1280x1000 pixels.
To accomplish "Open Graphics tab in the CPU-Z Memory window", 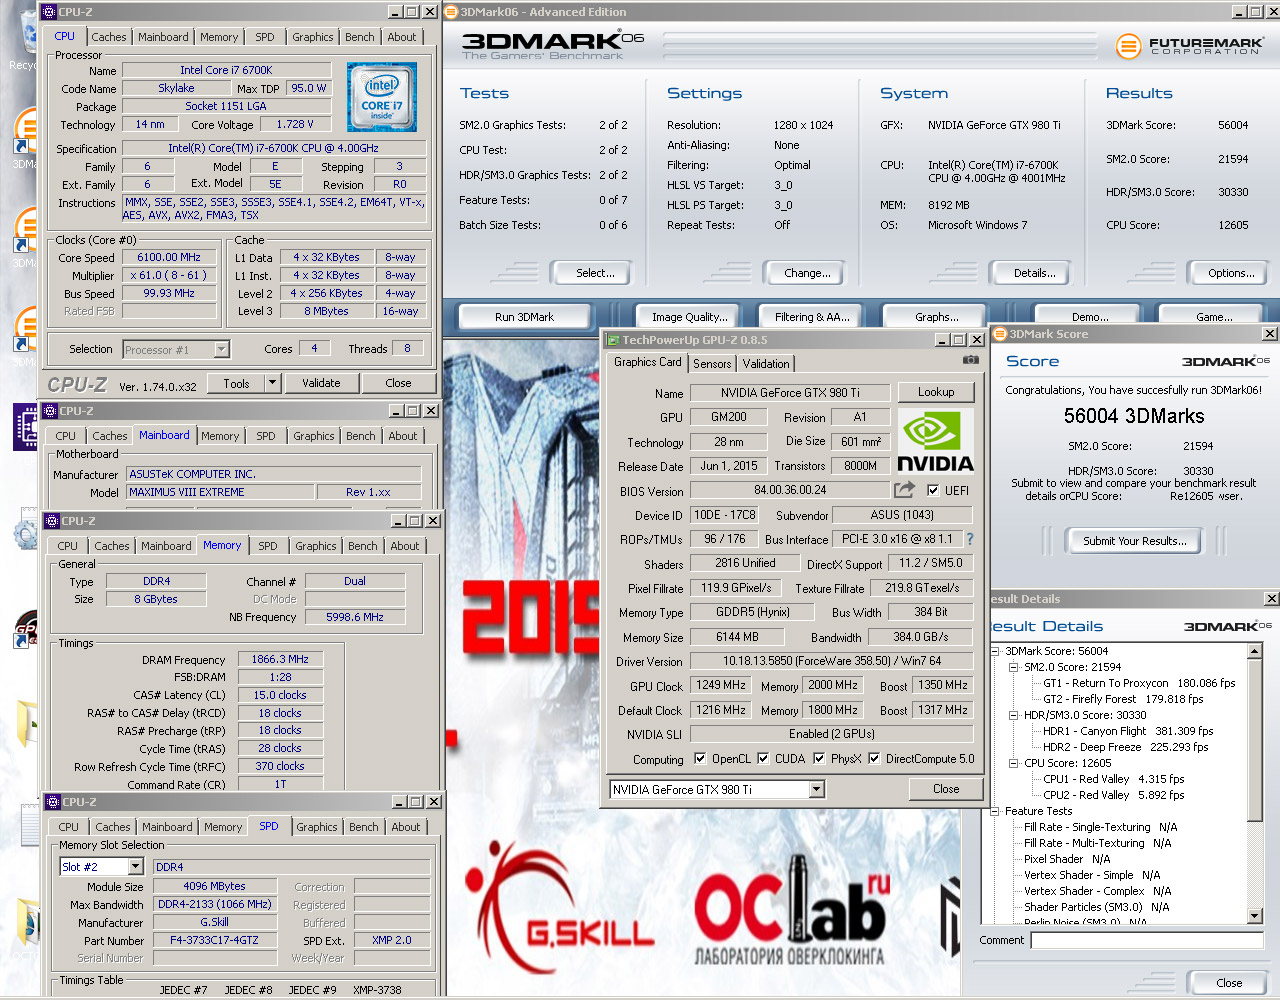I will 316,546.
